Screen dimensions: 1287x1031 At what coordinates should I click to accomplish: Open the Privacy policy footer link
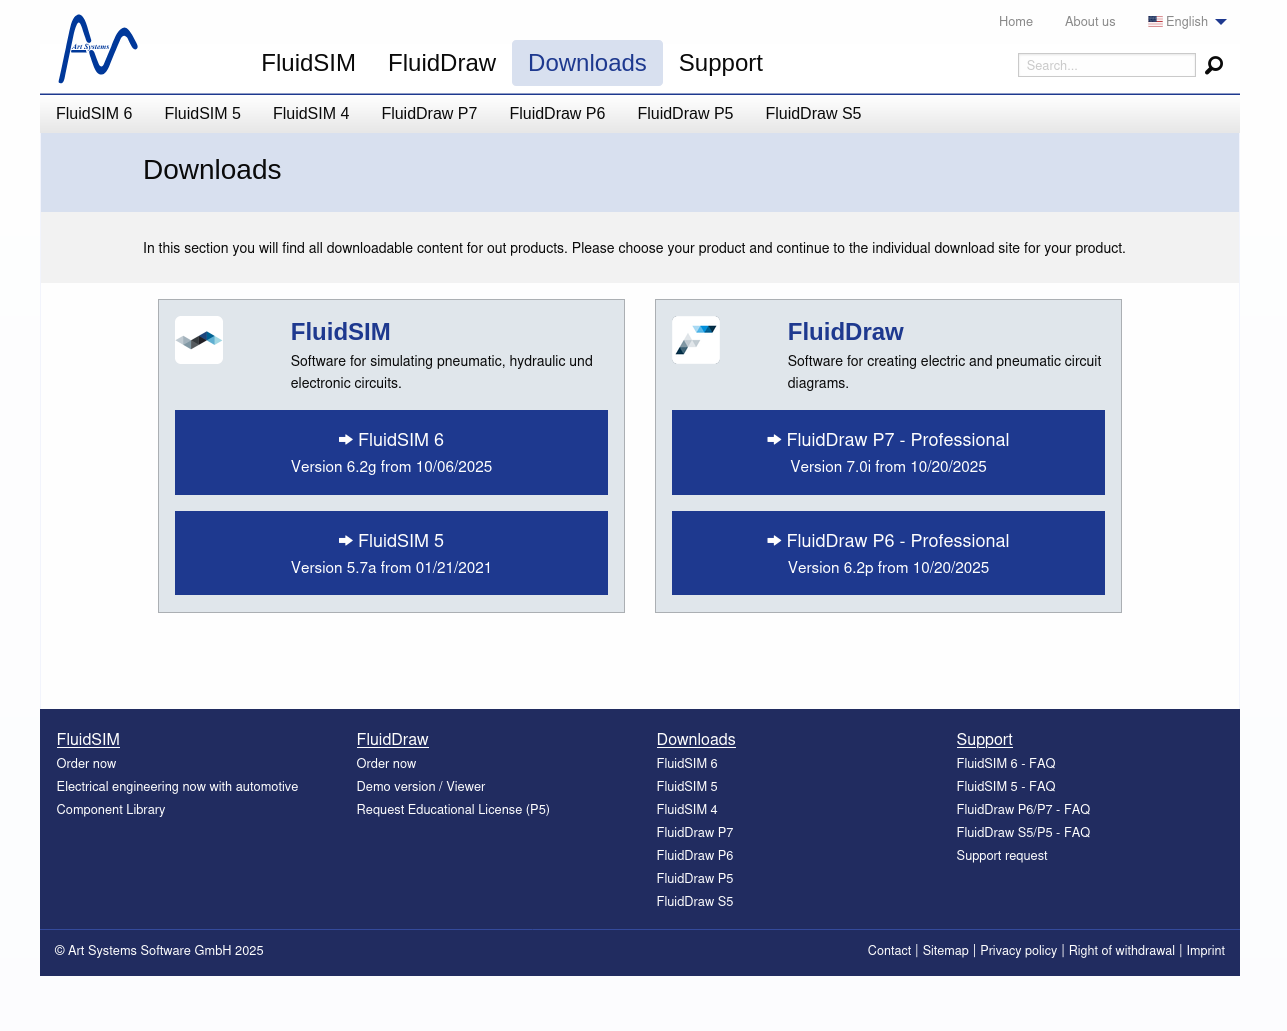coord(1018,951)
